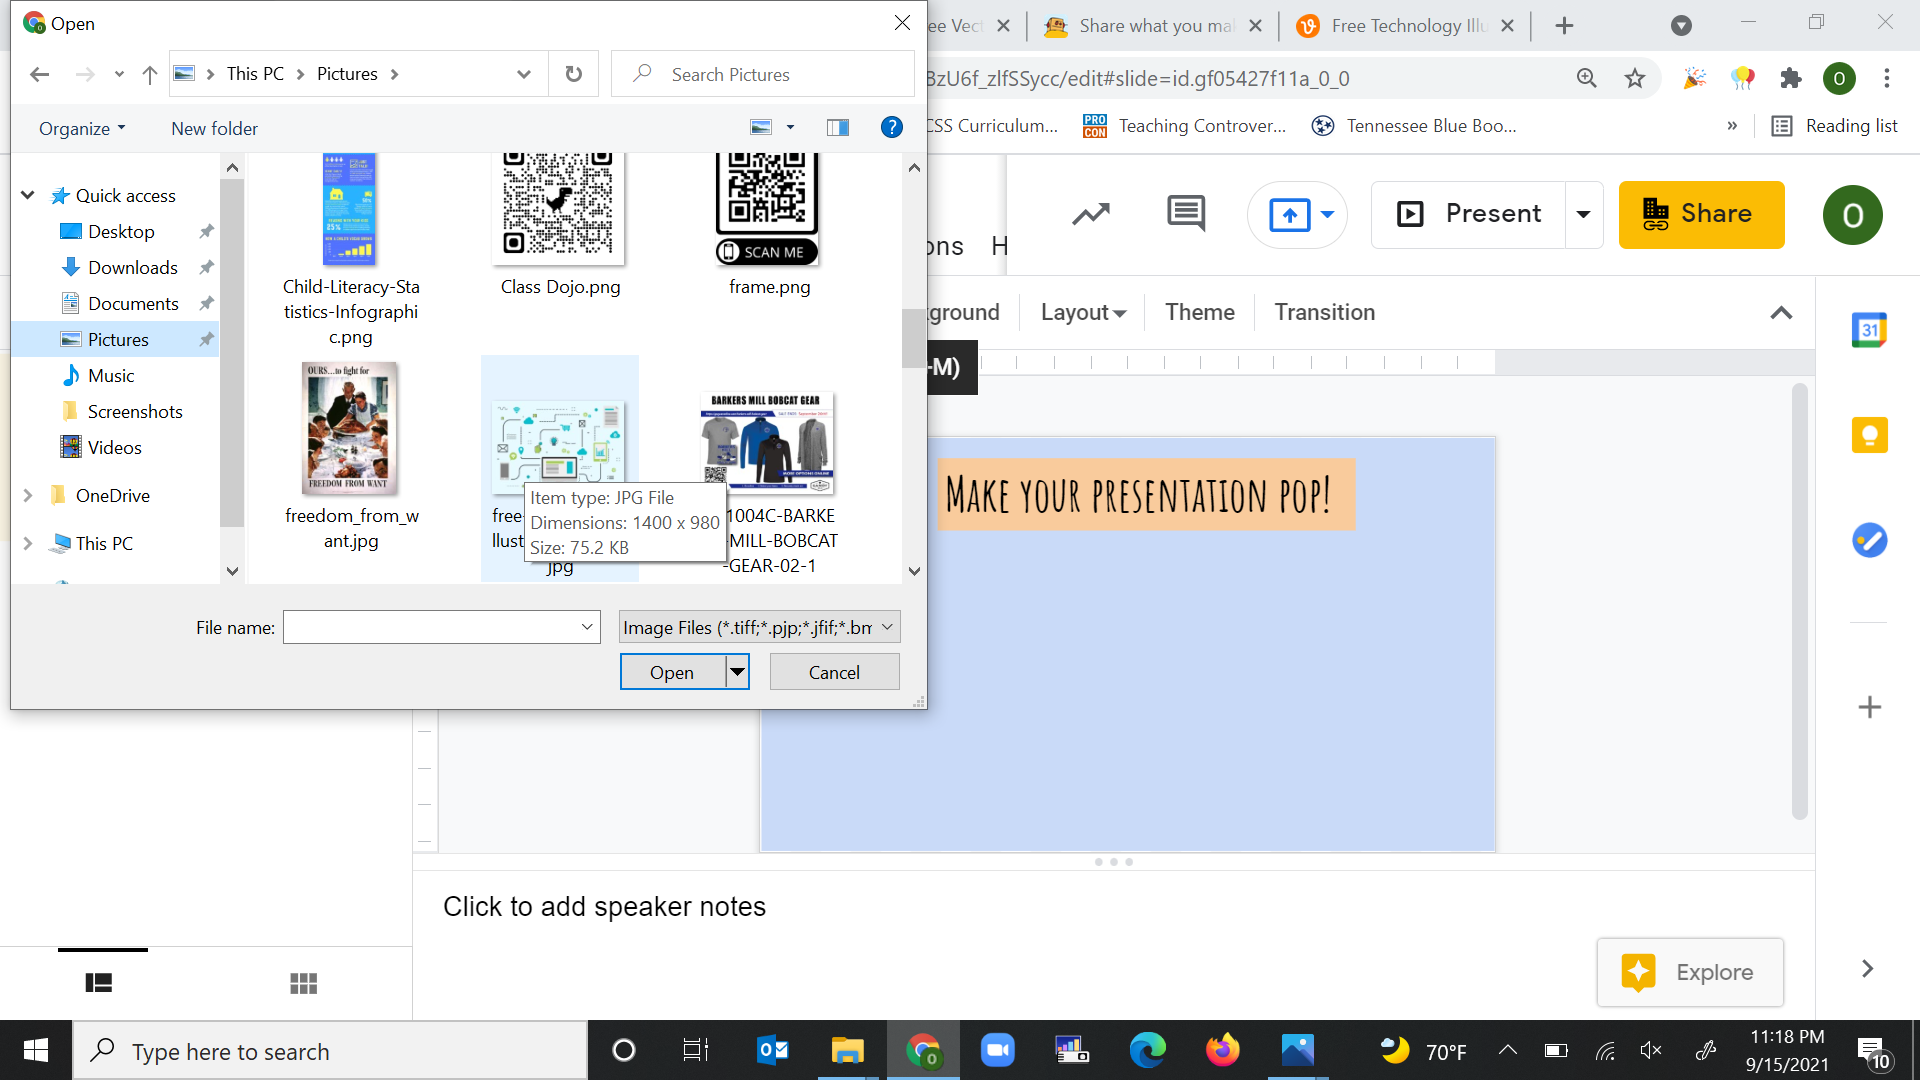Image resolution: width=1920 pixels, height=1080 pixels.
Task: Switch to the Free Technology browser tab
Action: pyautogui.click(x=1400, y=25)
